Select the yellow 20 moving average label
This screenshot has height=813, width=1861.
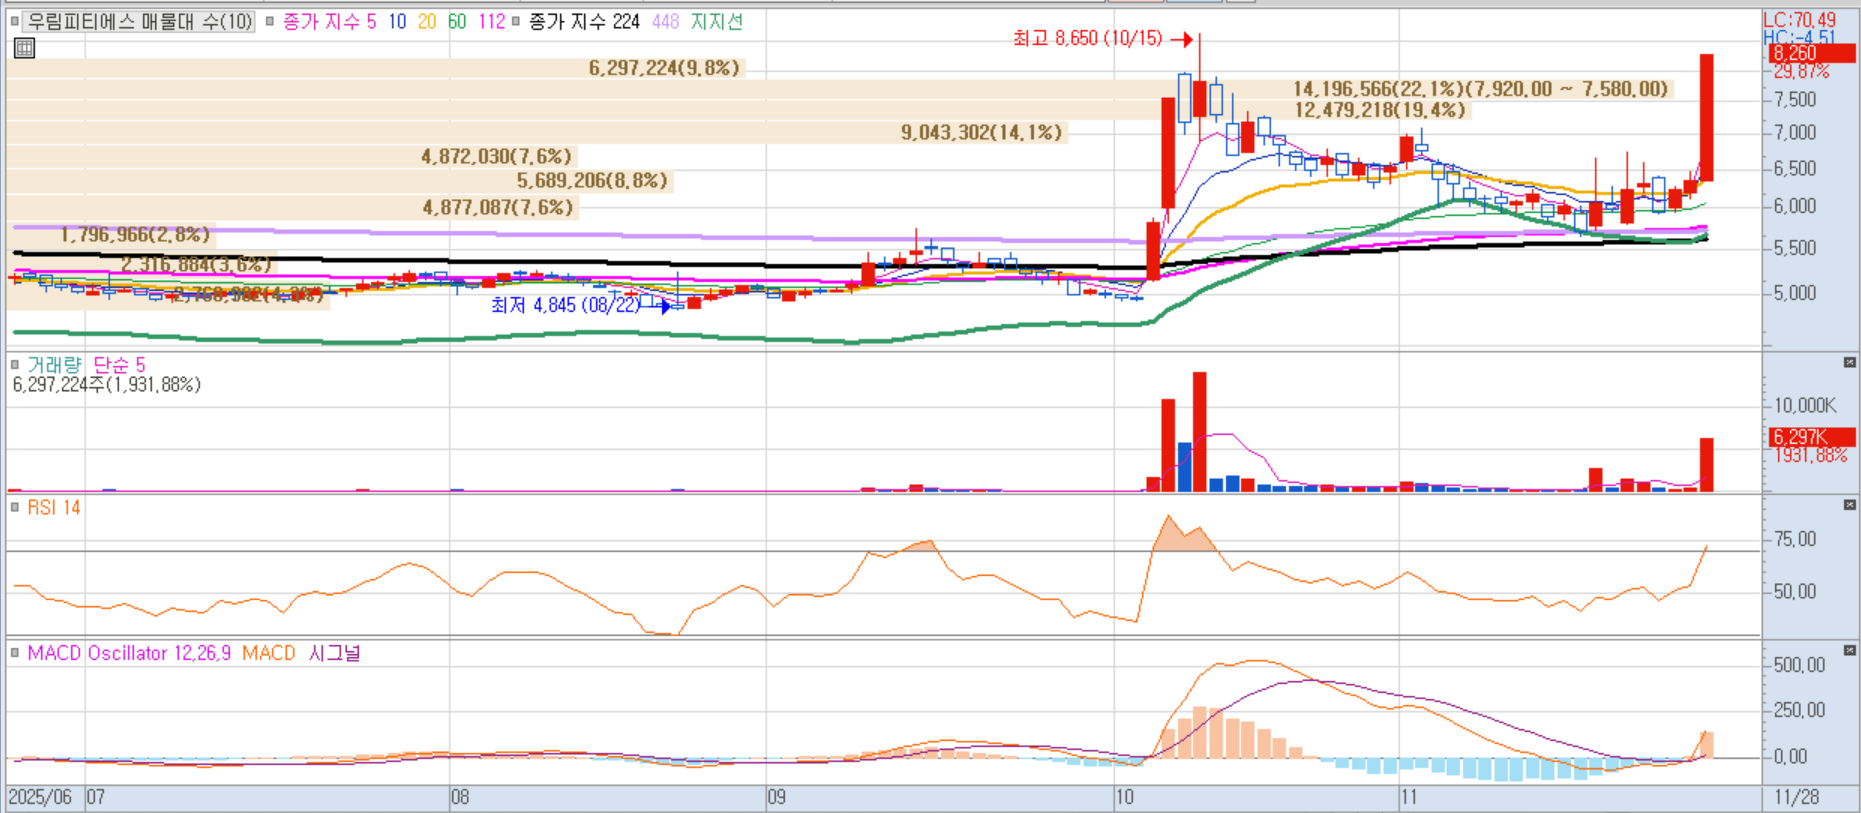(427, 21)
